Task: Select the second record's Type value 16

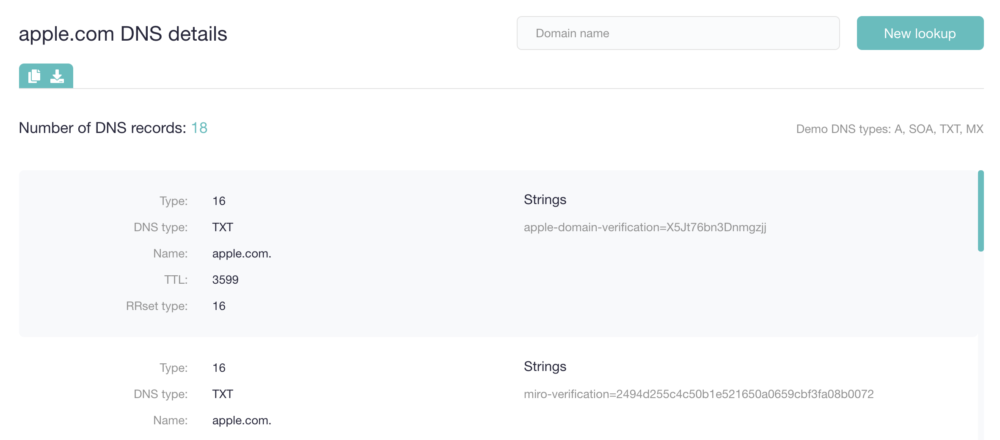Action: tap(219, 369)
